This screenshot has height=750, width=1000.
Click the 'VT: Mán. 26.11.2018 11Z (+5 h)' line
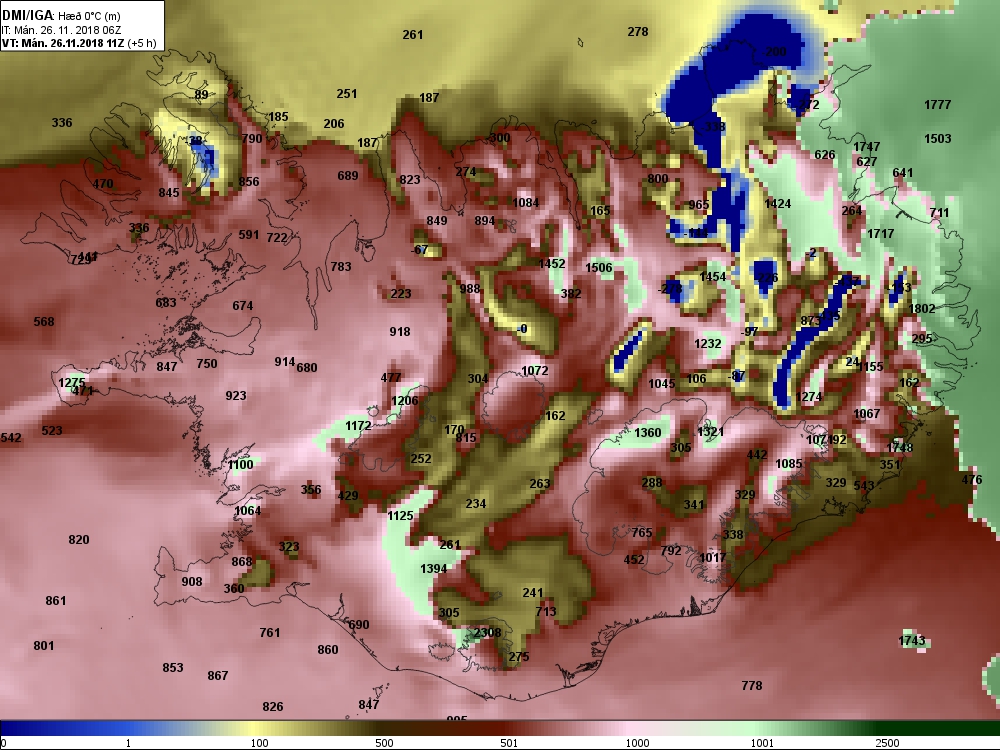79,43
